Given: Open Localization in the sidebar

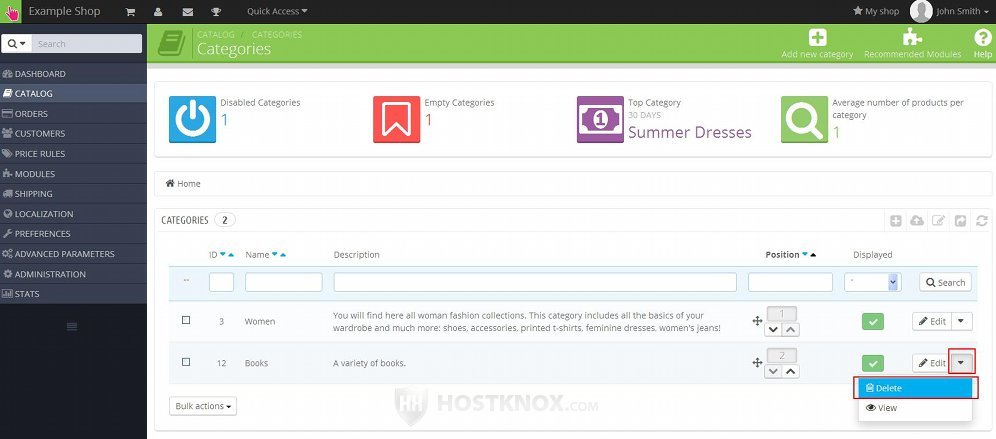Looking at the screenshot, I should 73,214.
